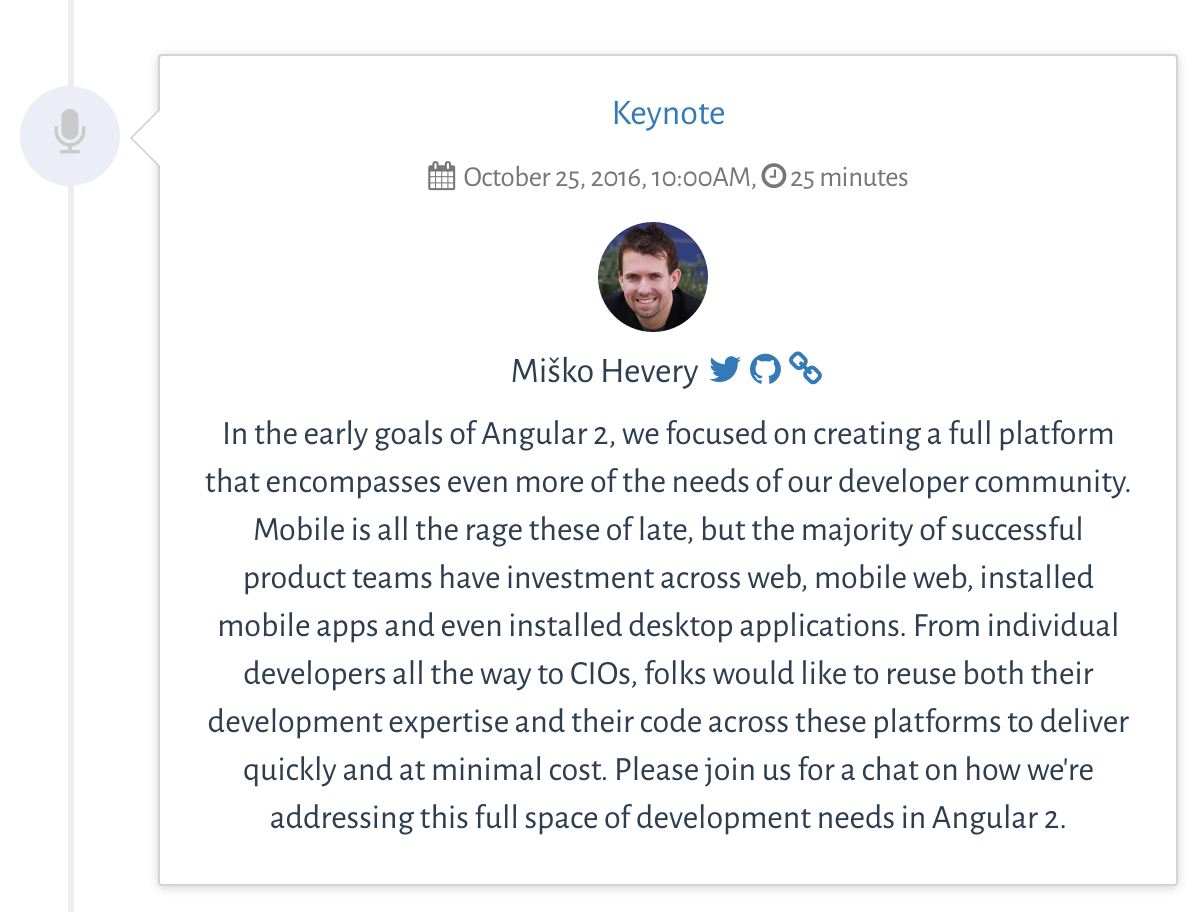The image size is (1200, 912).
Task: Open Miško Hevery's GitHub profile icon
Action: pos(765,369)
